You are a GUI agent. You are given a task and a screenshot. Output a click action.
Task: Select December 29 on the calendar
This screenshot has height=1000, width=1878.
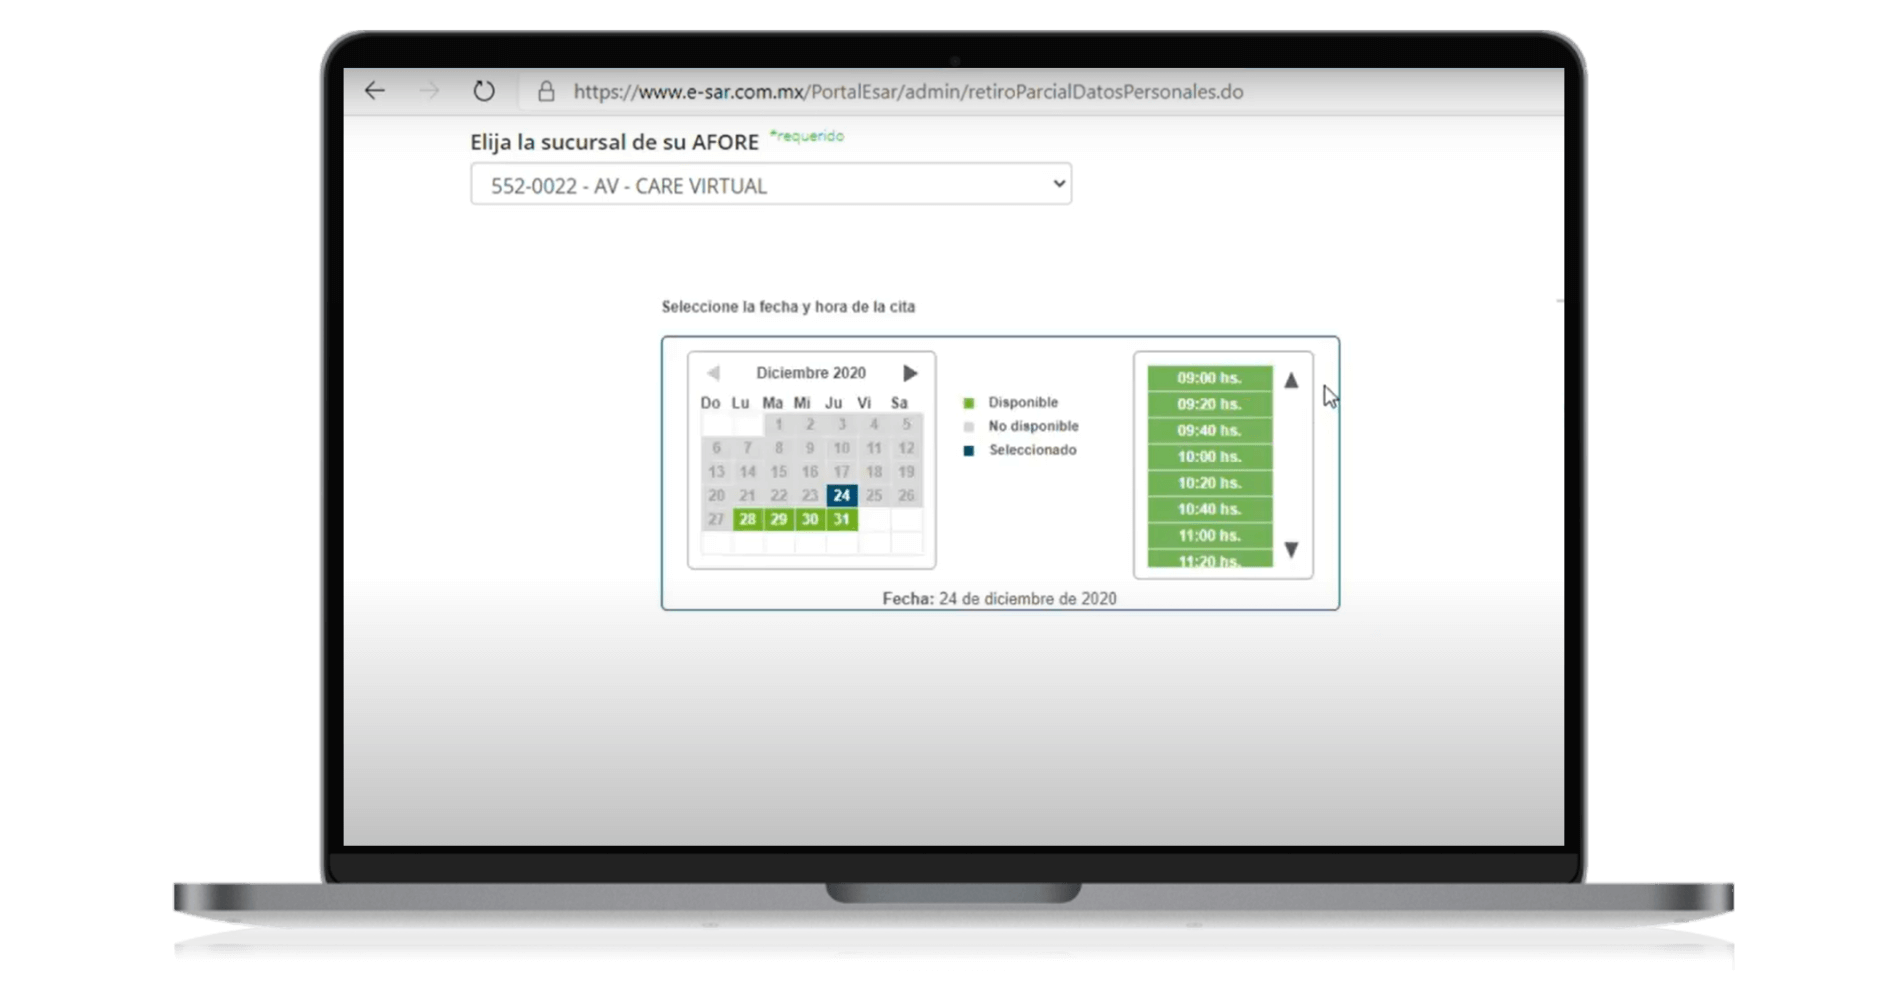coord(779,519)
